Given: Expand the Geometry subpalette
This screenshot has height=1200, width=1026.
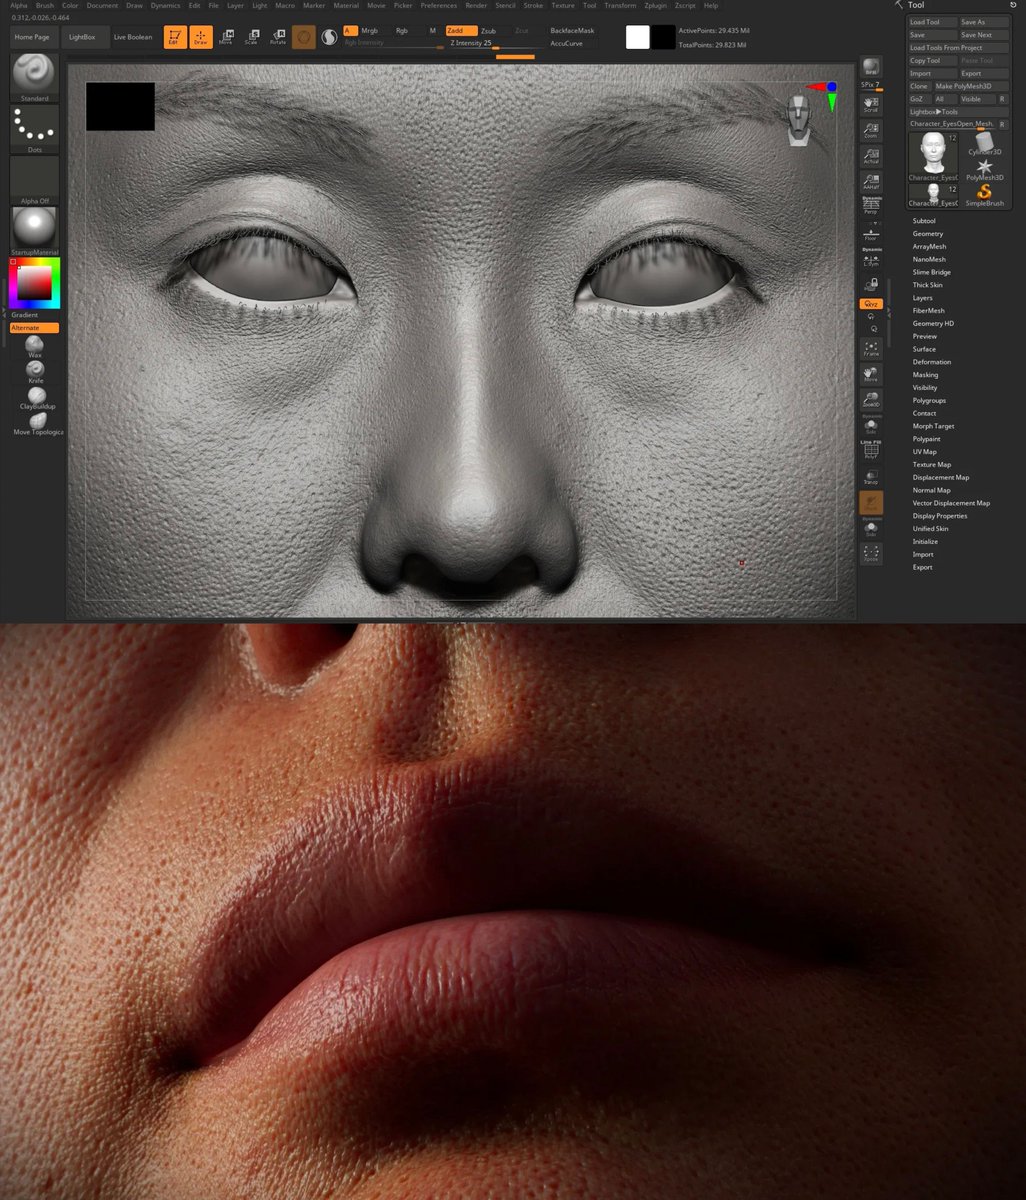Looking at the screenshot, I should pos(926,233).
